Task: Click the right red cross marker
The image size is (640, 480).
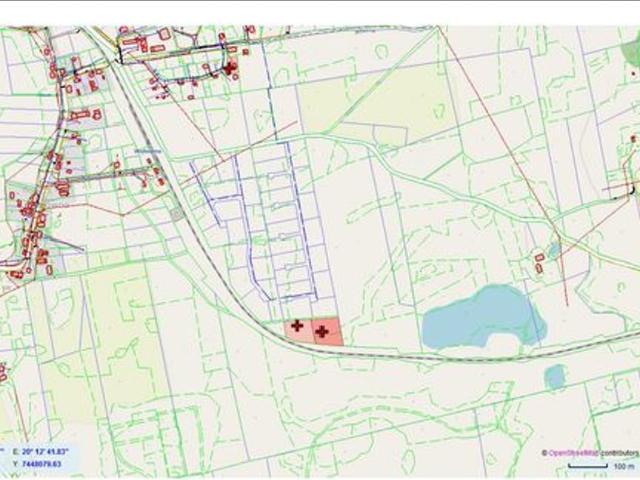Action: click(x=322, y=330)
